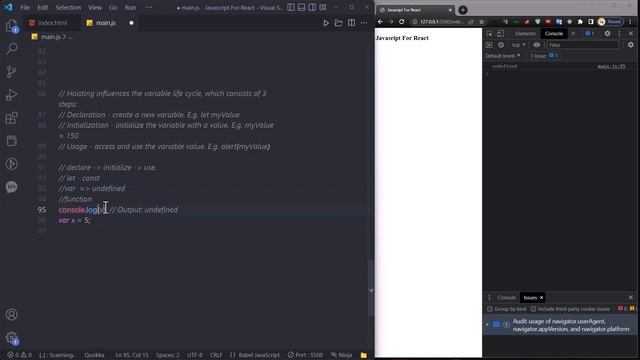The height and width of the screenshot is (360, 640).
Task: Click the console Filter input field
Action: 582,45
